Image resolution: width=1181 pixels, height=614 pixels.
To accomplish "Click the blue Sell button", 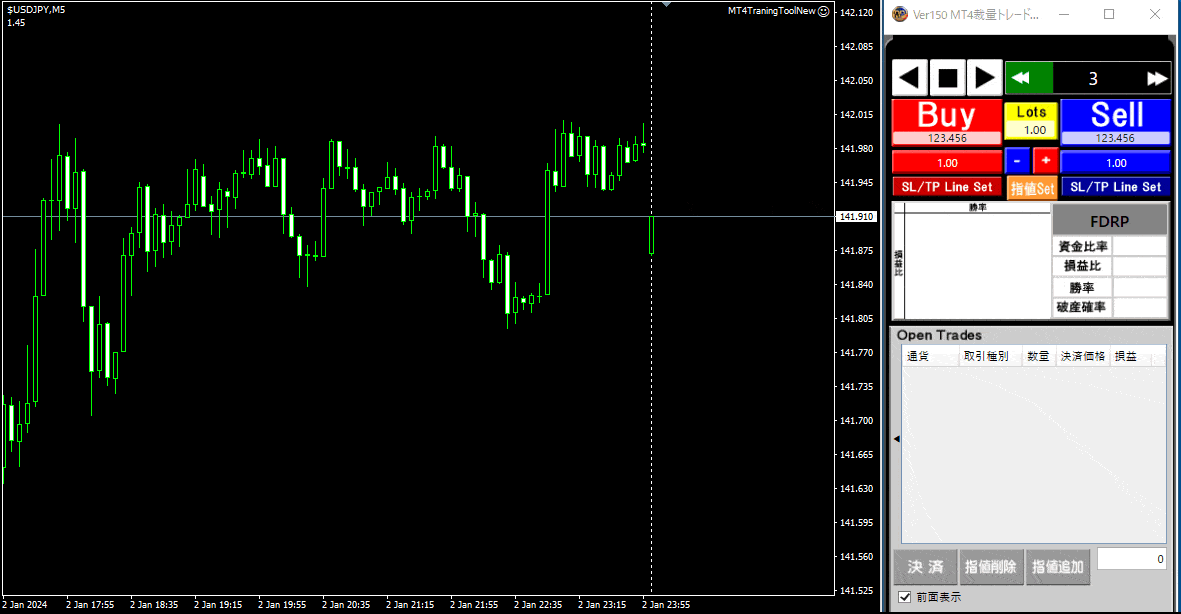I will point(1115,116).
